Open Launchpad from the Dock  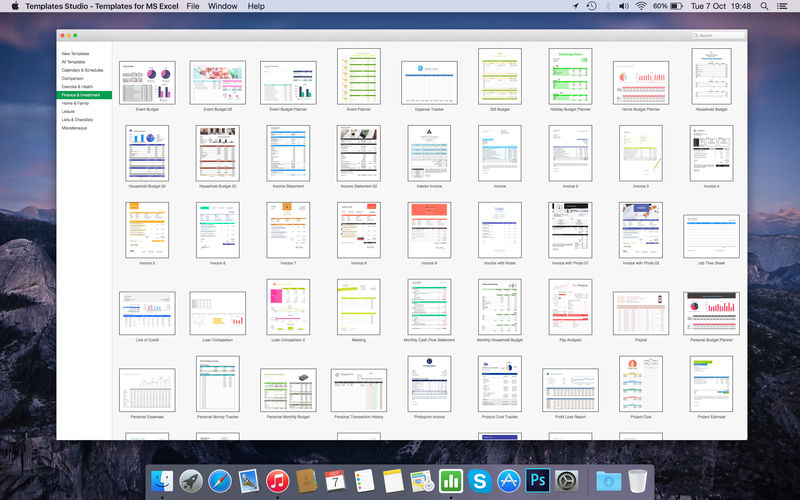coord(191,481)
